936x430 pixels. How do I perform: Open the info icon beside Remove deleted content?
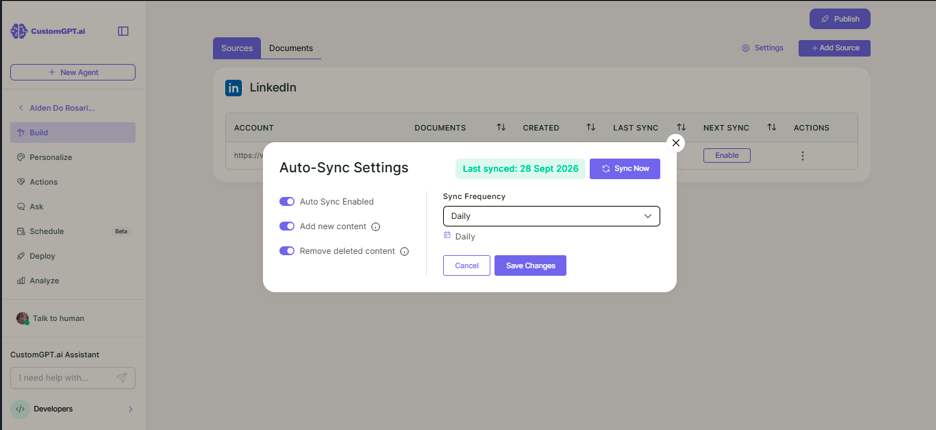pyautogui.click(x=404, y=251)
